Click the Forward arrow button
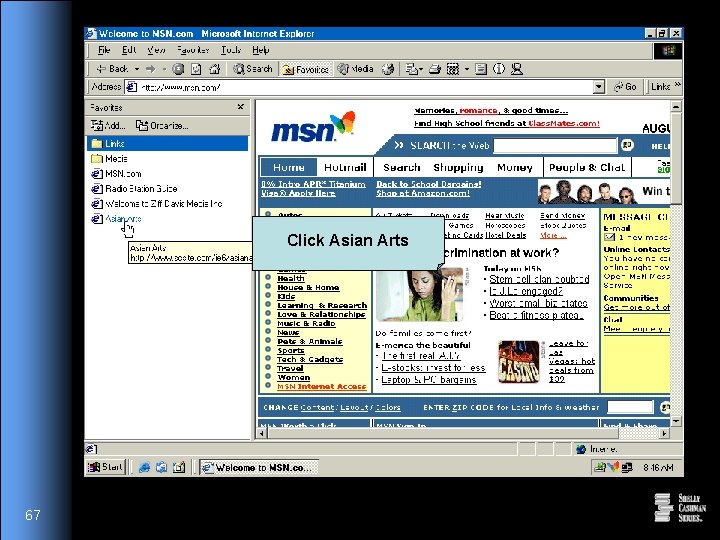The width and height of the screenshot is (720, 540). point(150,69)
